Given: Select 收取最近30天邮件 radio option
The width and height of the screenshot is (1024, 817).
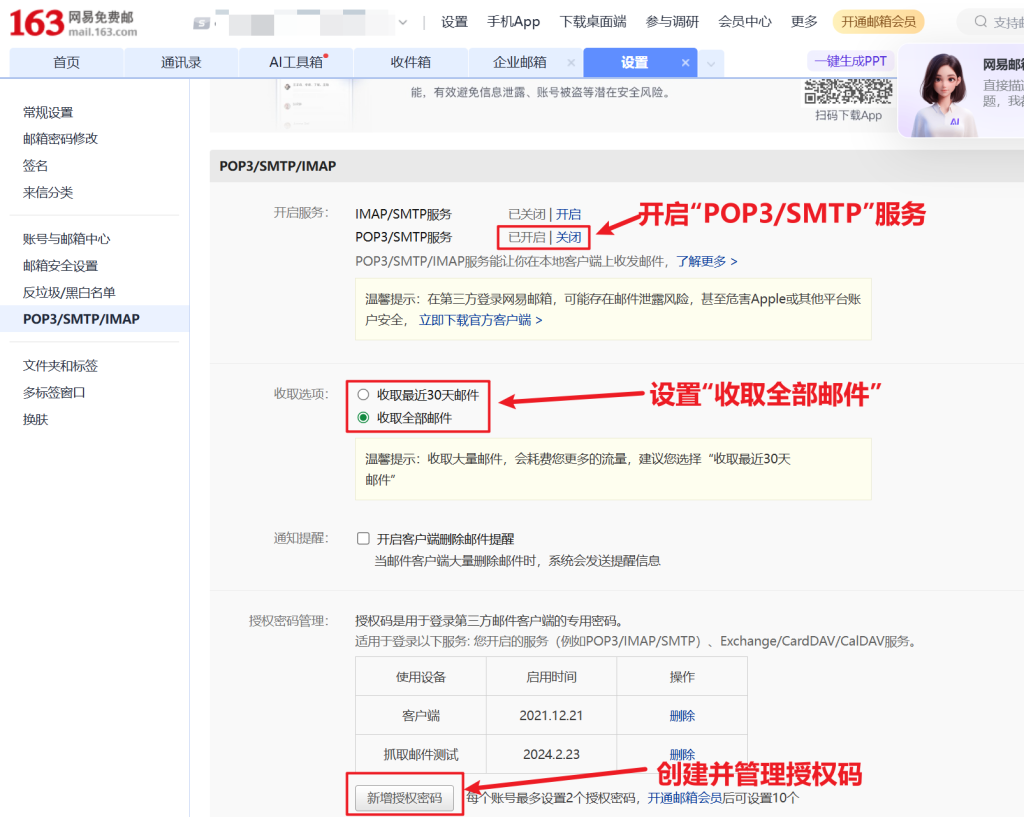Looking at the screenshot, I should pos(364,394).
